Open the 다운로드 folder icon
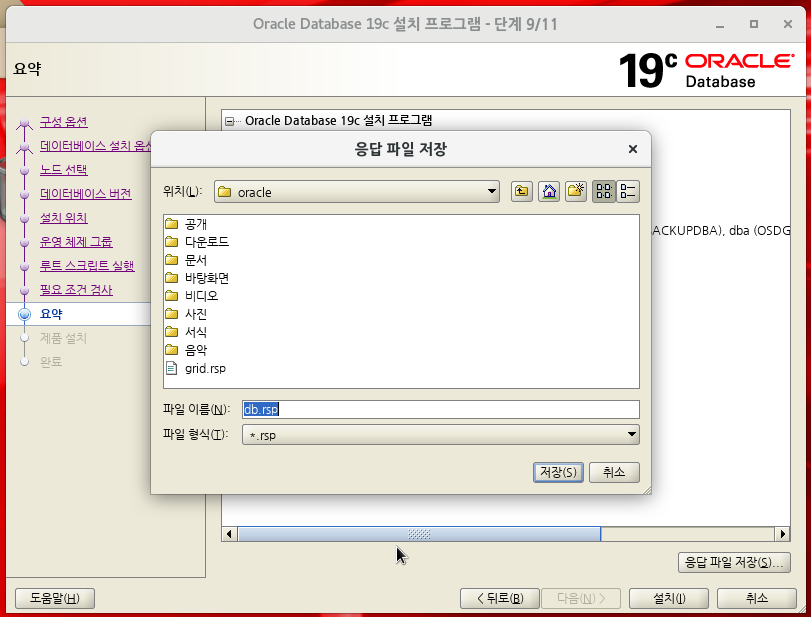The image size is (811, 617). (x=172, y=242)
